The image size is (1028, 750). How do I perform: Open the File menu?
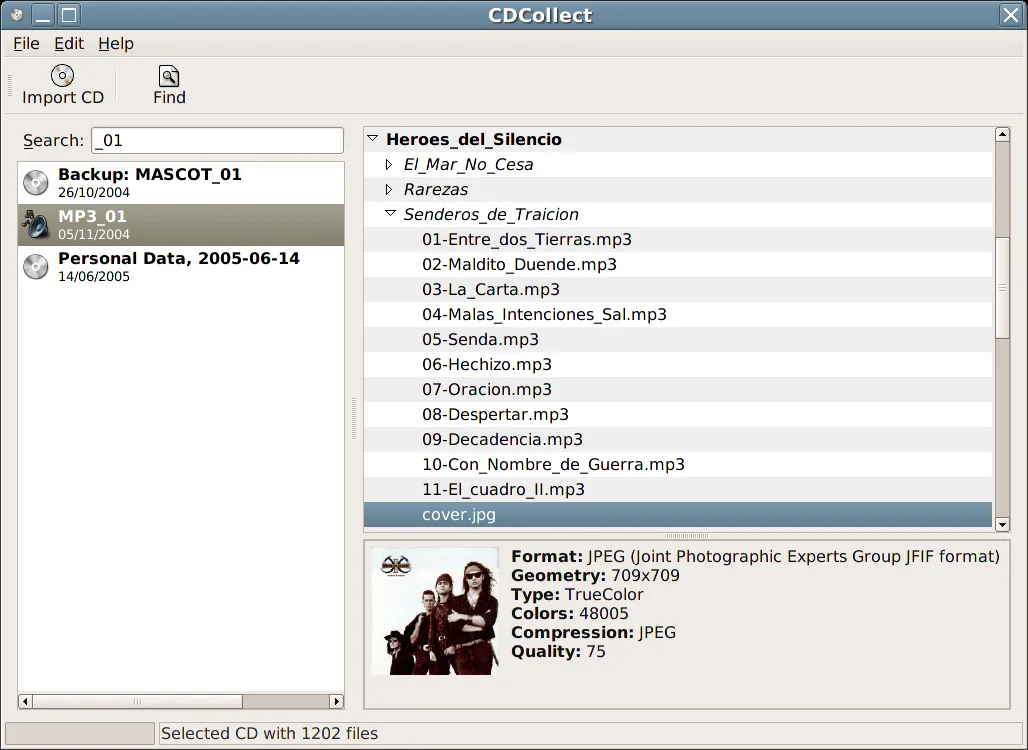coord(25,43)
